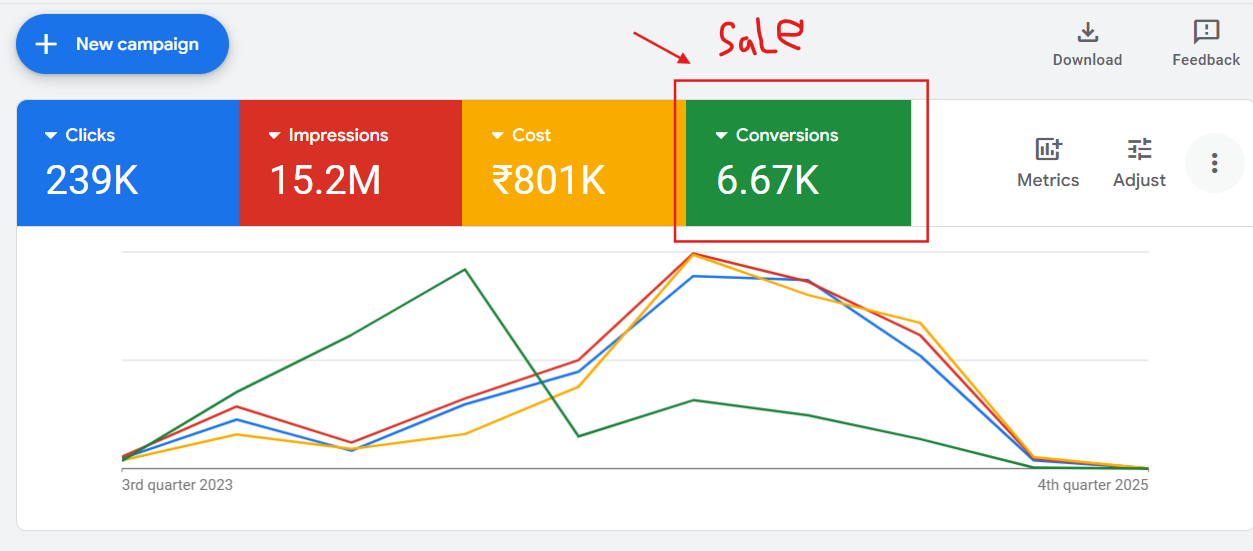Click the Feedback text label

point(1206,60)
